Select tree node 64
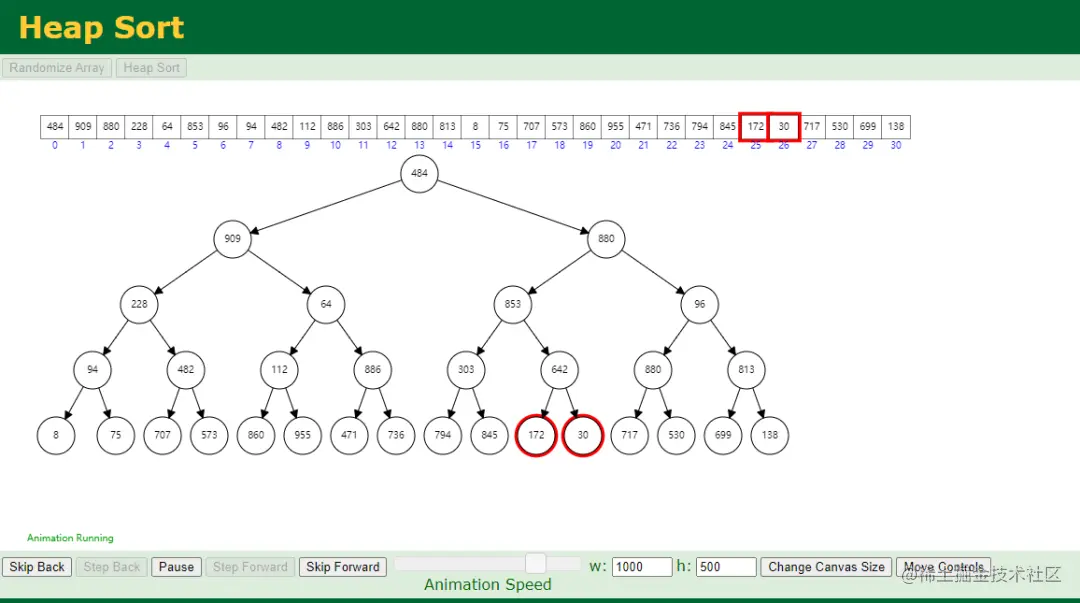Viewport: 1080px width, 603px height. pos(326,304)
